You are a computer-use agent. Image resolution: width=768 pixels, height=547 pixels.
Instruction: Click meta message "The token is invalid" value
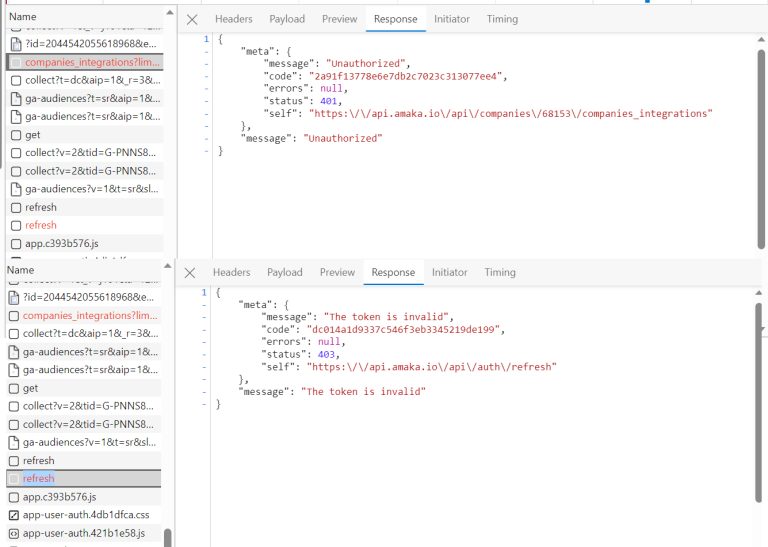click(386, 316)
